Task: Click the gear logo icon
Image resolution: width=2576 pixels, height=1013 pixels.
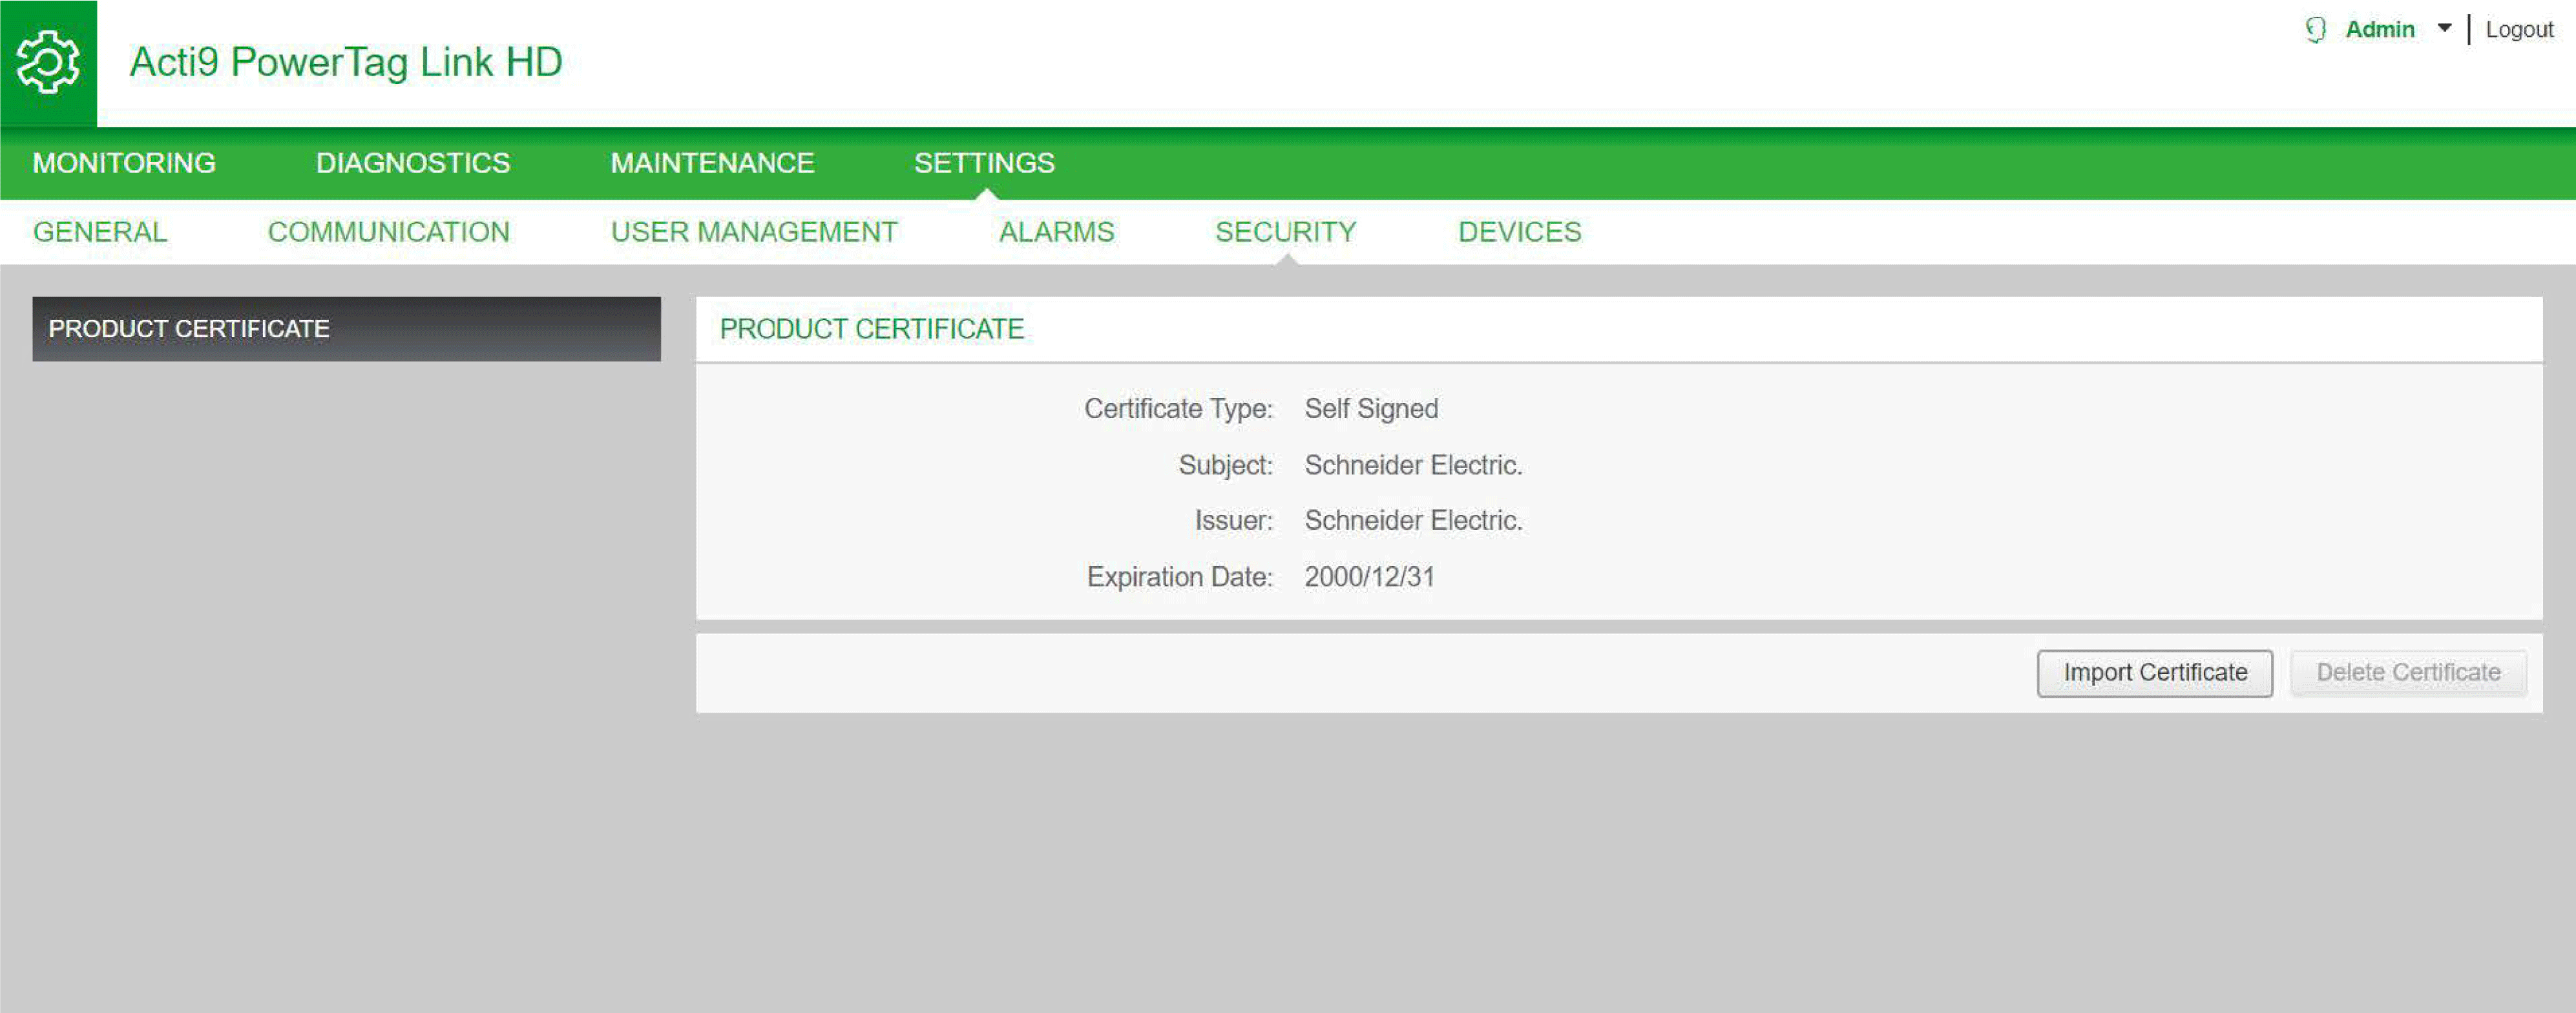Action: (x=48, y=62)
